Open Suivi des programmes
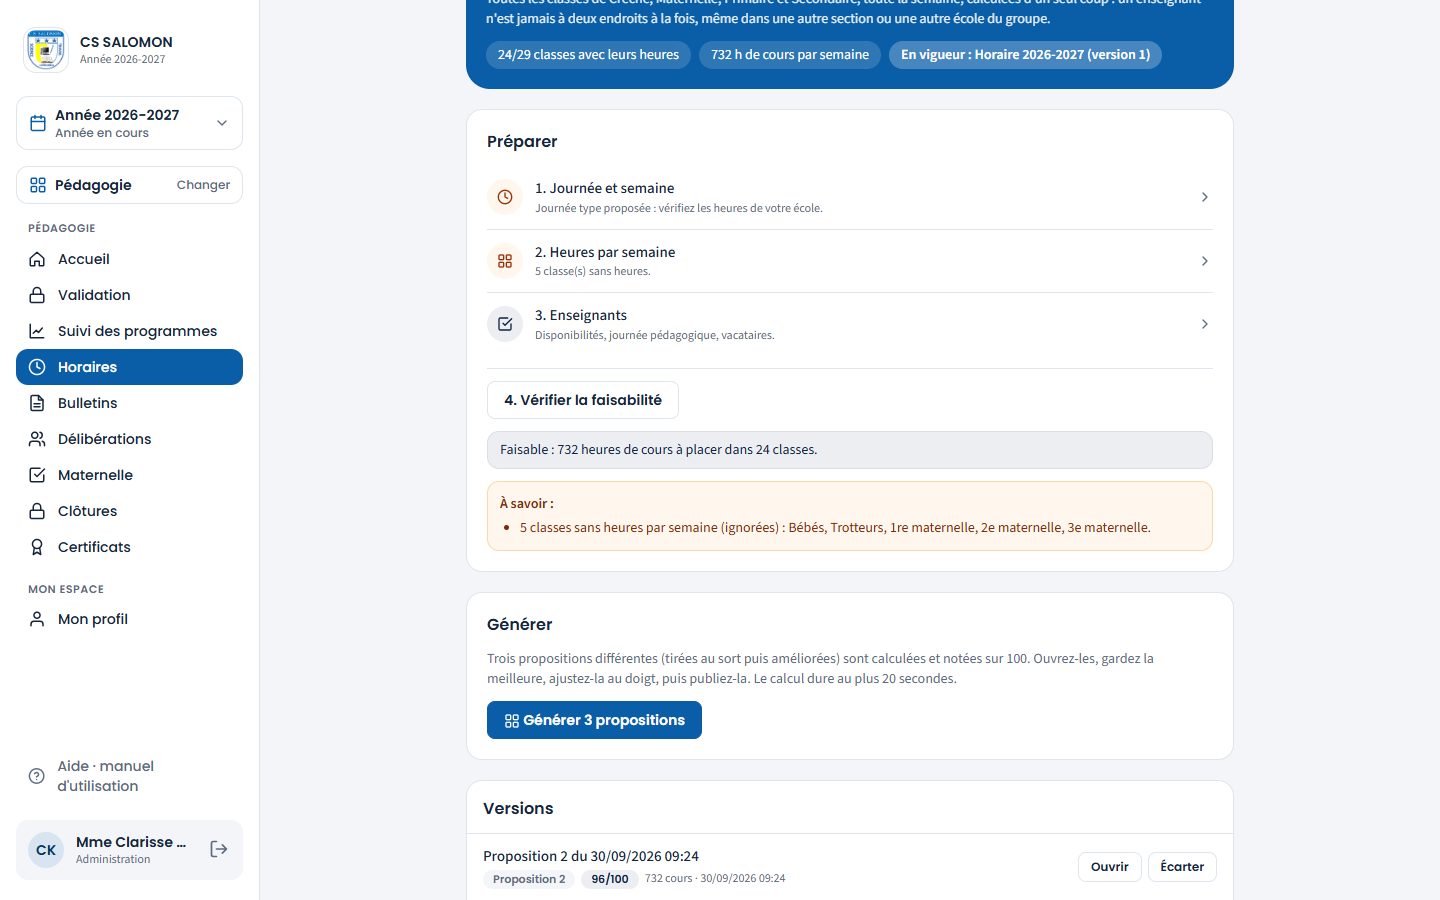1440x900 pixels. [x=129, y=331]
